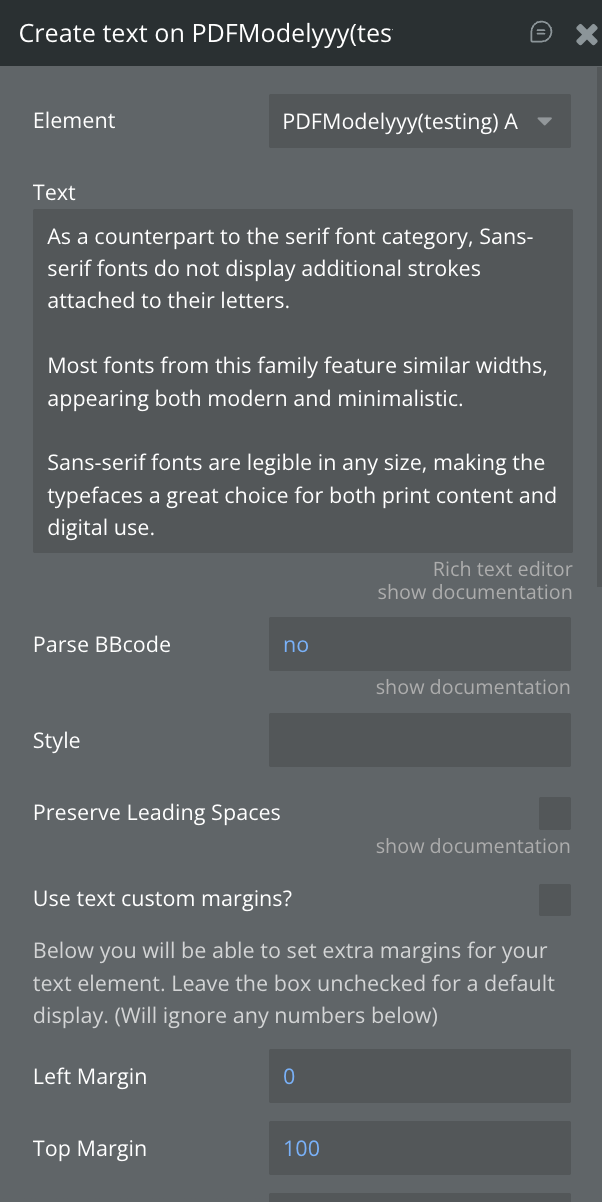602x1202 pixels.
Task: Enable Preserve Leading Spaces checkbox
Action: point(555,813)
